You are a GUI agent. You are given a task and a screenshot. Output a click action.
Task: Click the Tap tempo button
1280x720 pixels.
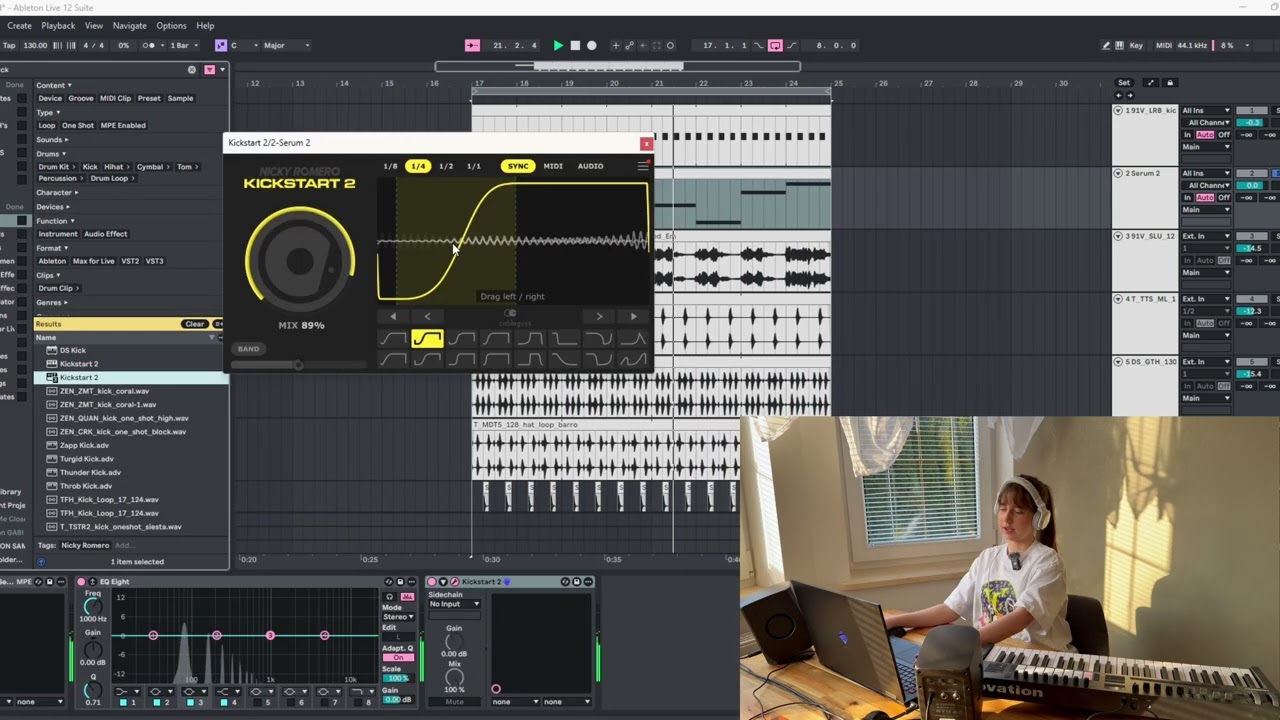coord(9,45)
